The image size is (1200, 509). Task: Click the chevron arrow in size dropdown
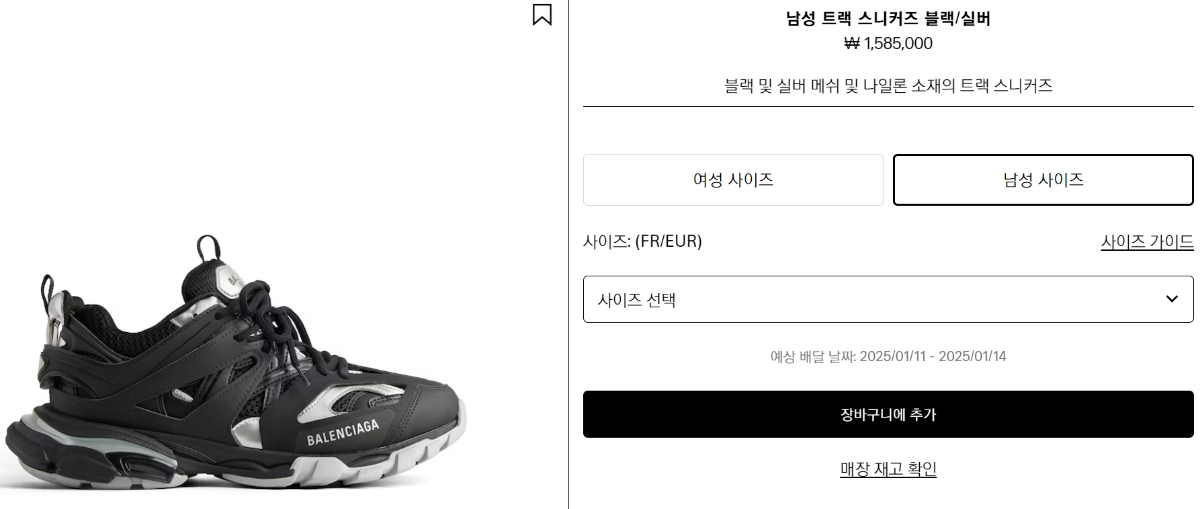coord(1172,299)
